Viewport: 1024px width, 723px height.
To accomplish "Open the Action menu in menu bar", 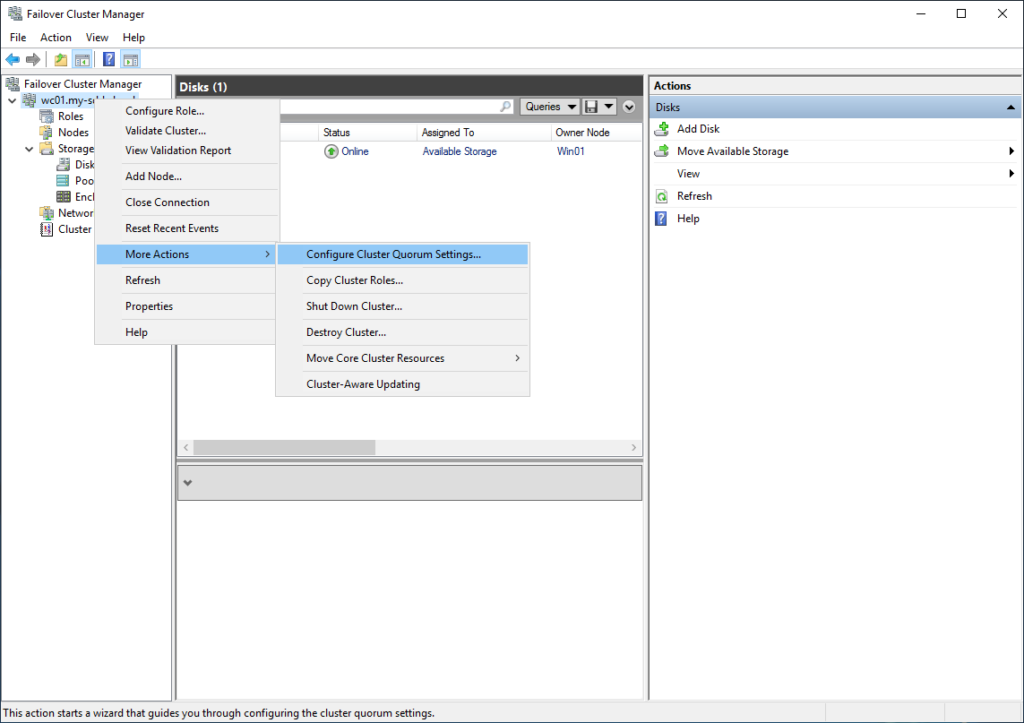I will click(x=56, y=38).
